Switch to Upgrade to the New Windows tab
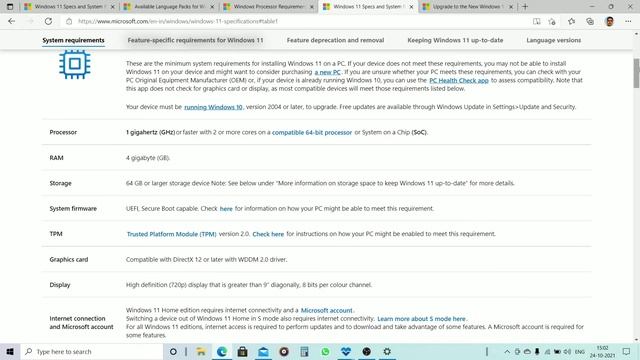Viewport: 640px width, 360px height. tap(468, 7)
